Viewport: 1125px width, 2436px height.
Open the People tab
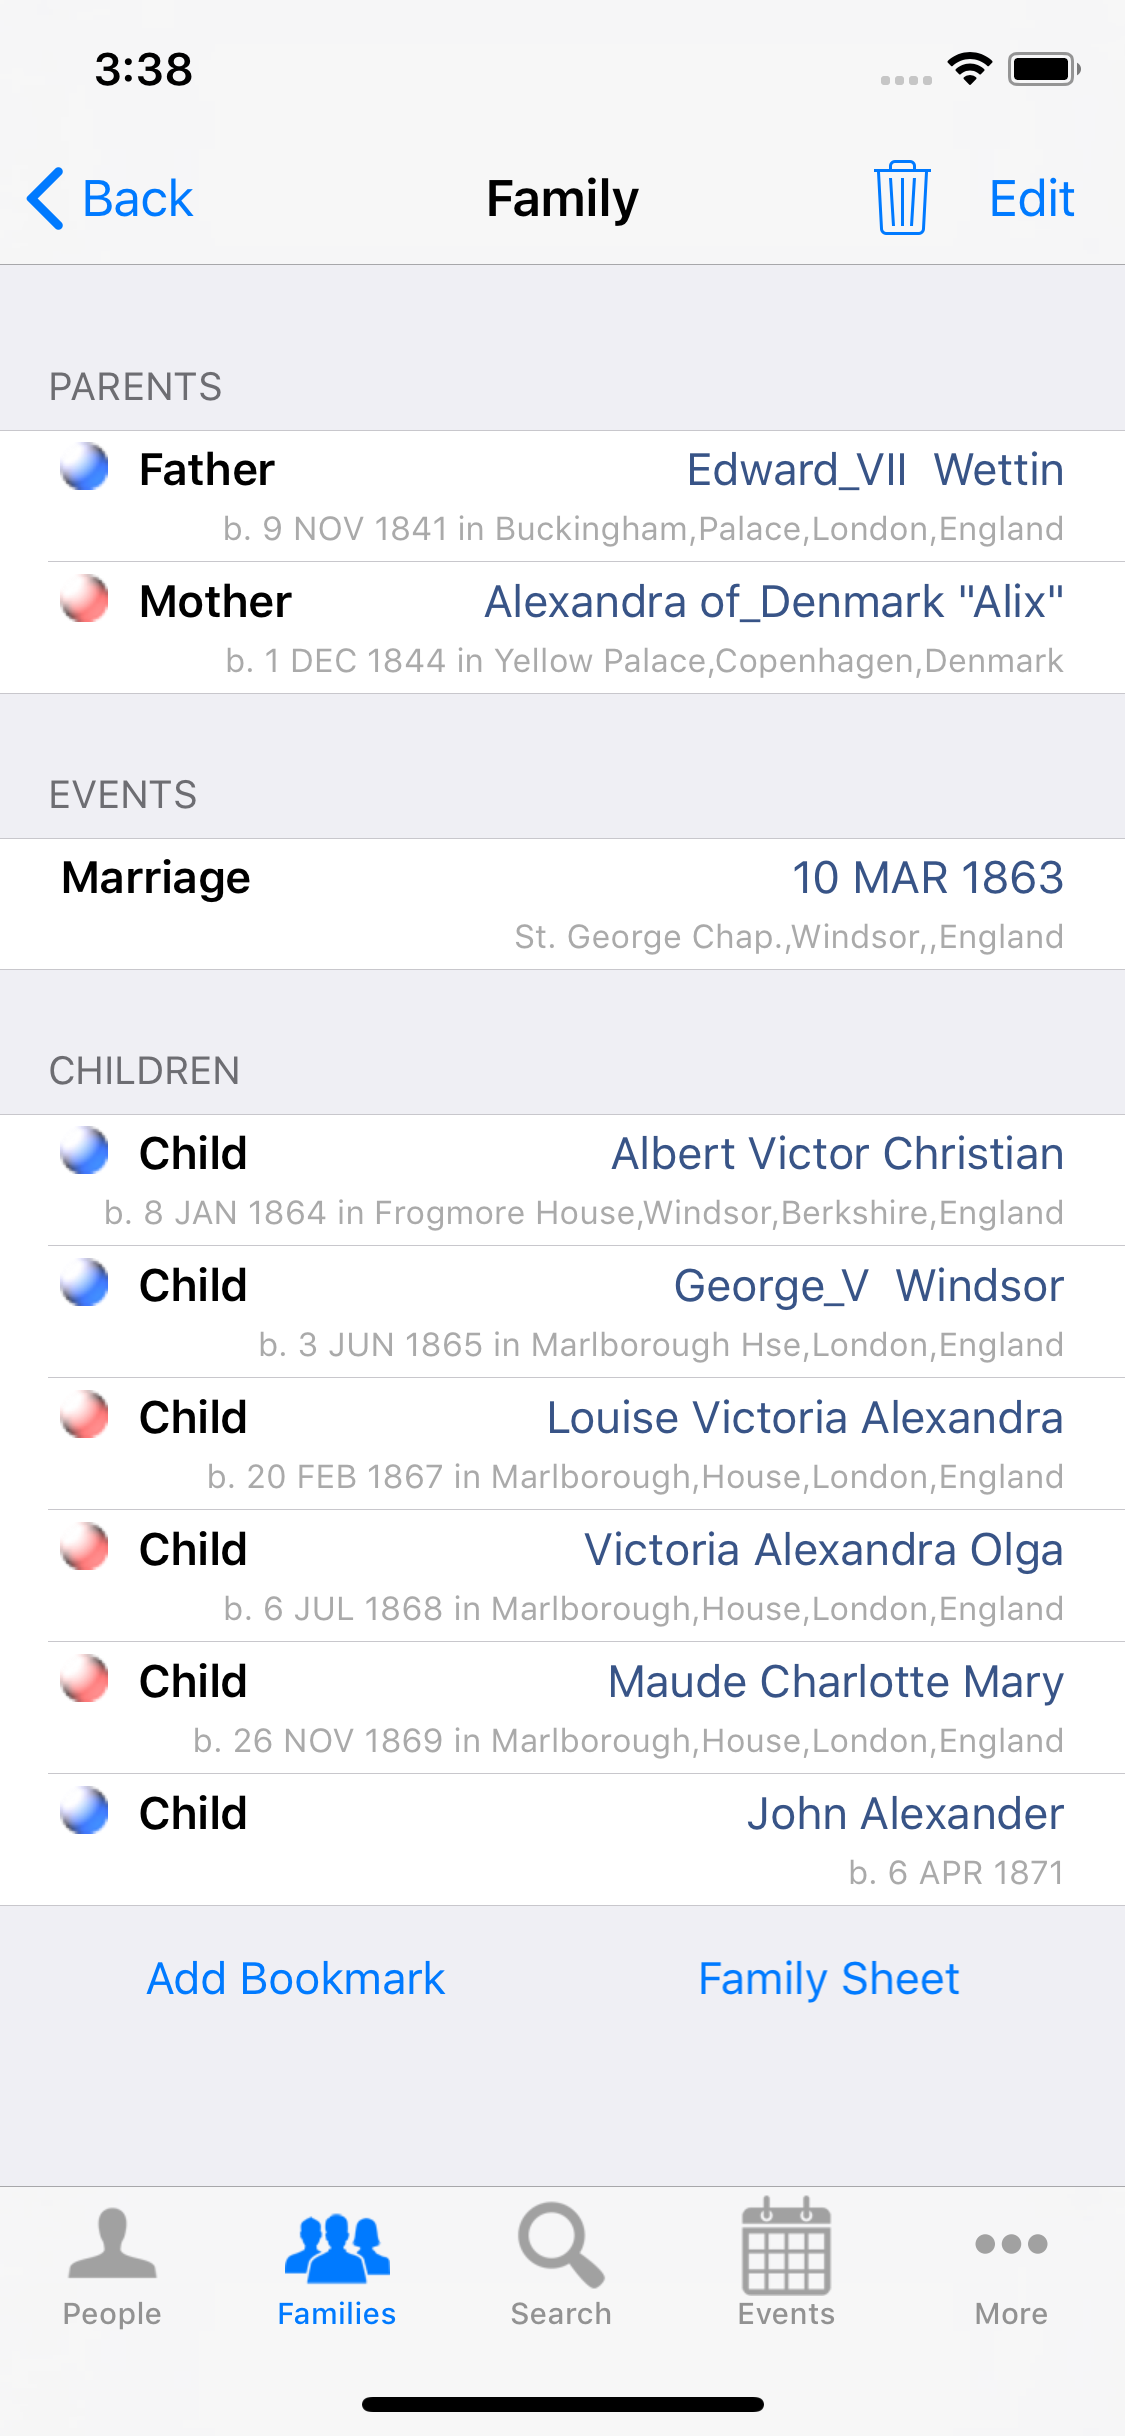(x=112, y=2266)
